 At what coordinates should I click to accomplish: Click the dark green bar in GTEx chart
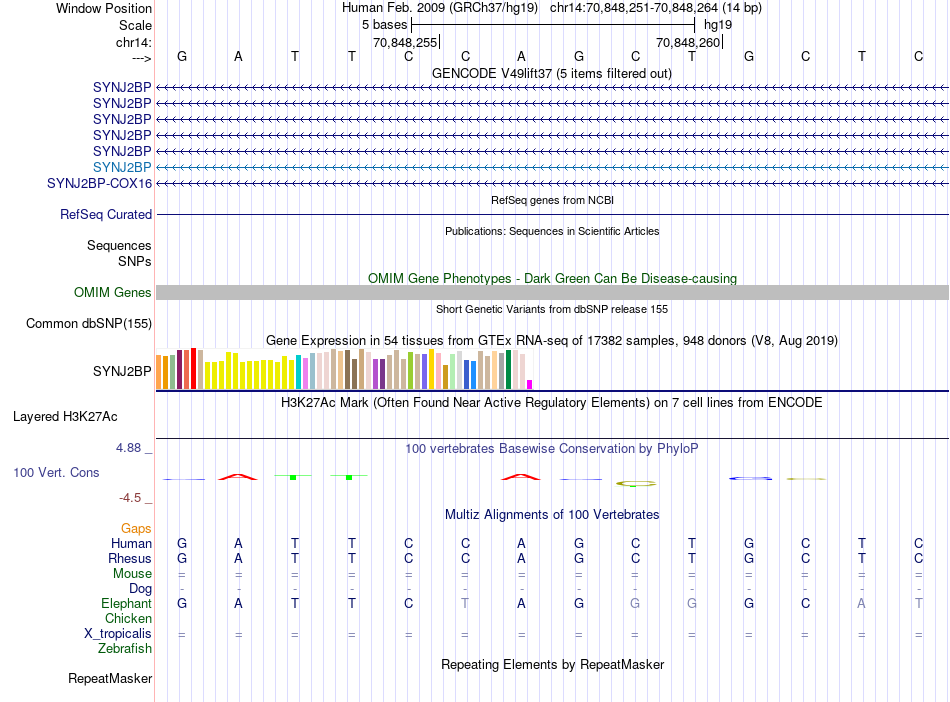pos(509,369)
